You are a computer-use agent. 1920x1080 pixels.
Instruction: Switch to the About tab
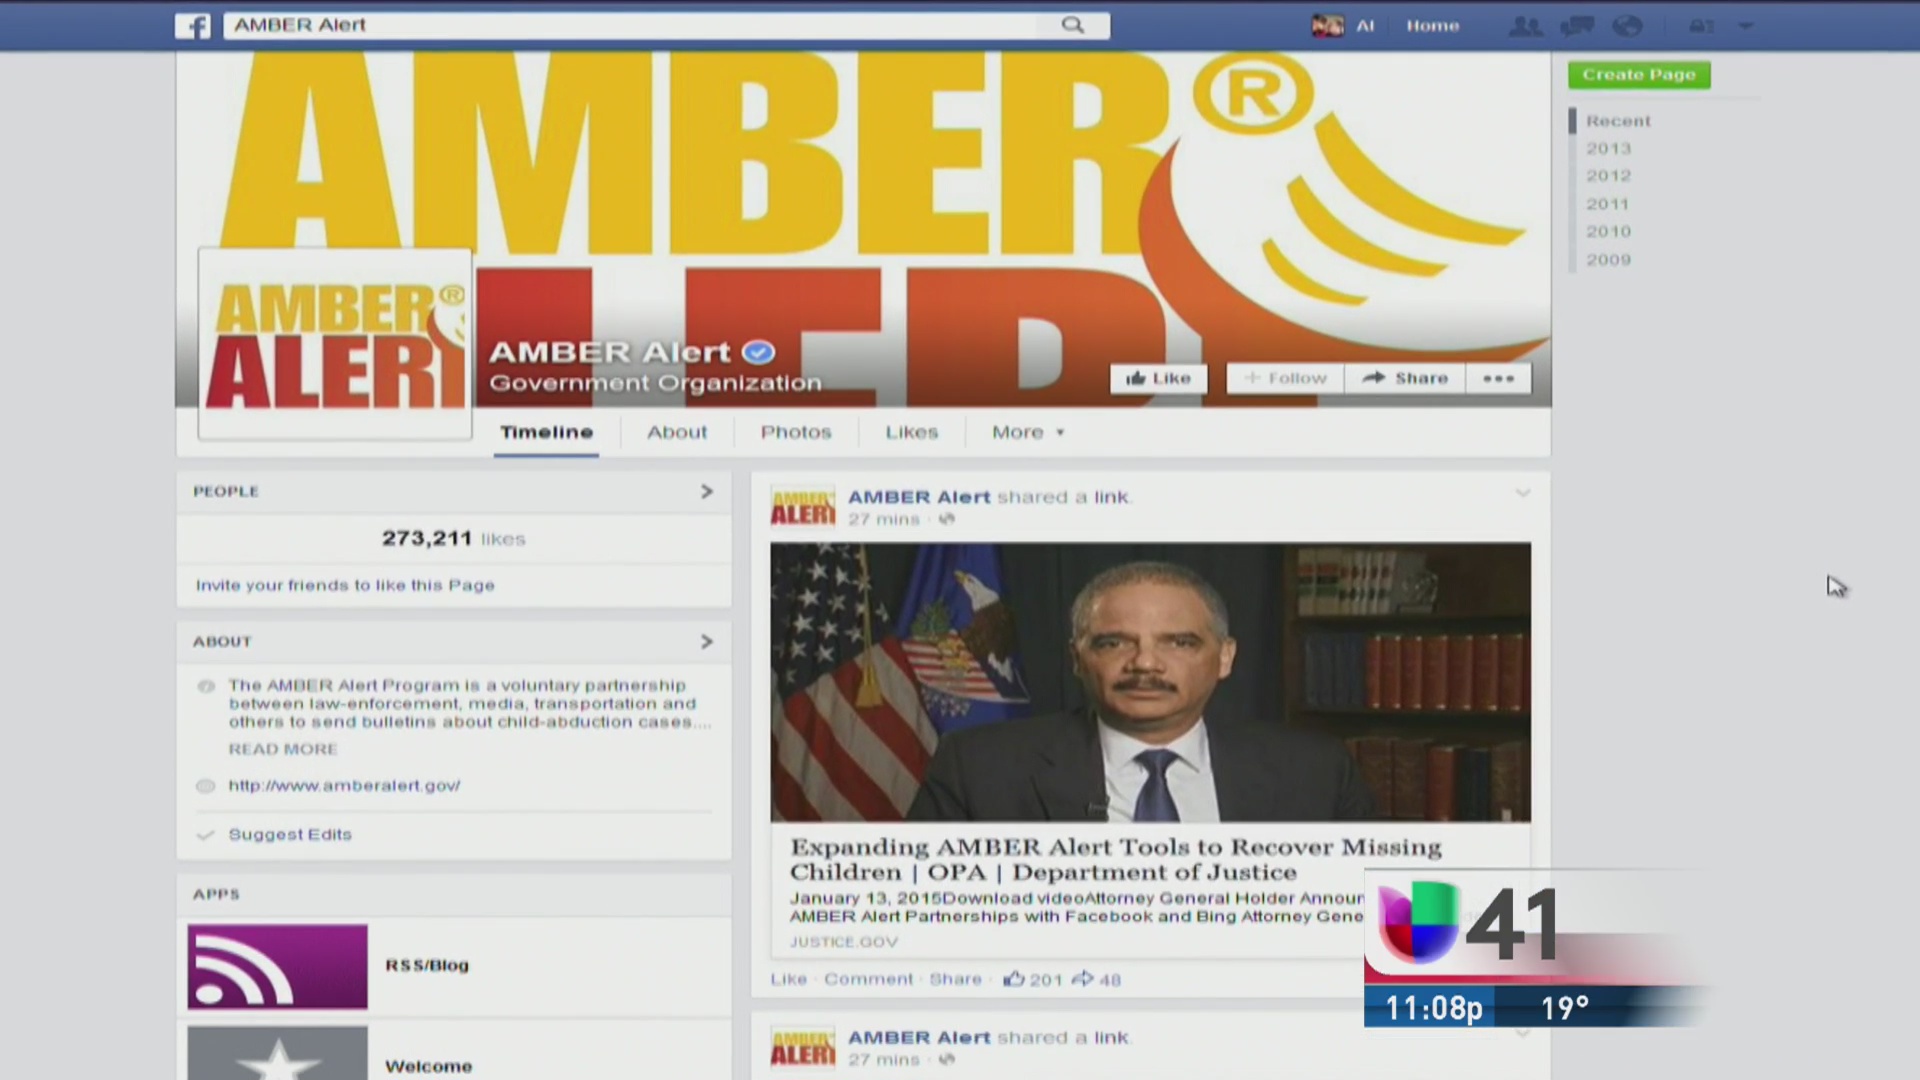pyautogui.click(x=677, y=432)
